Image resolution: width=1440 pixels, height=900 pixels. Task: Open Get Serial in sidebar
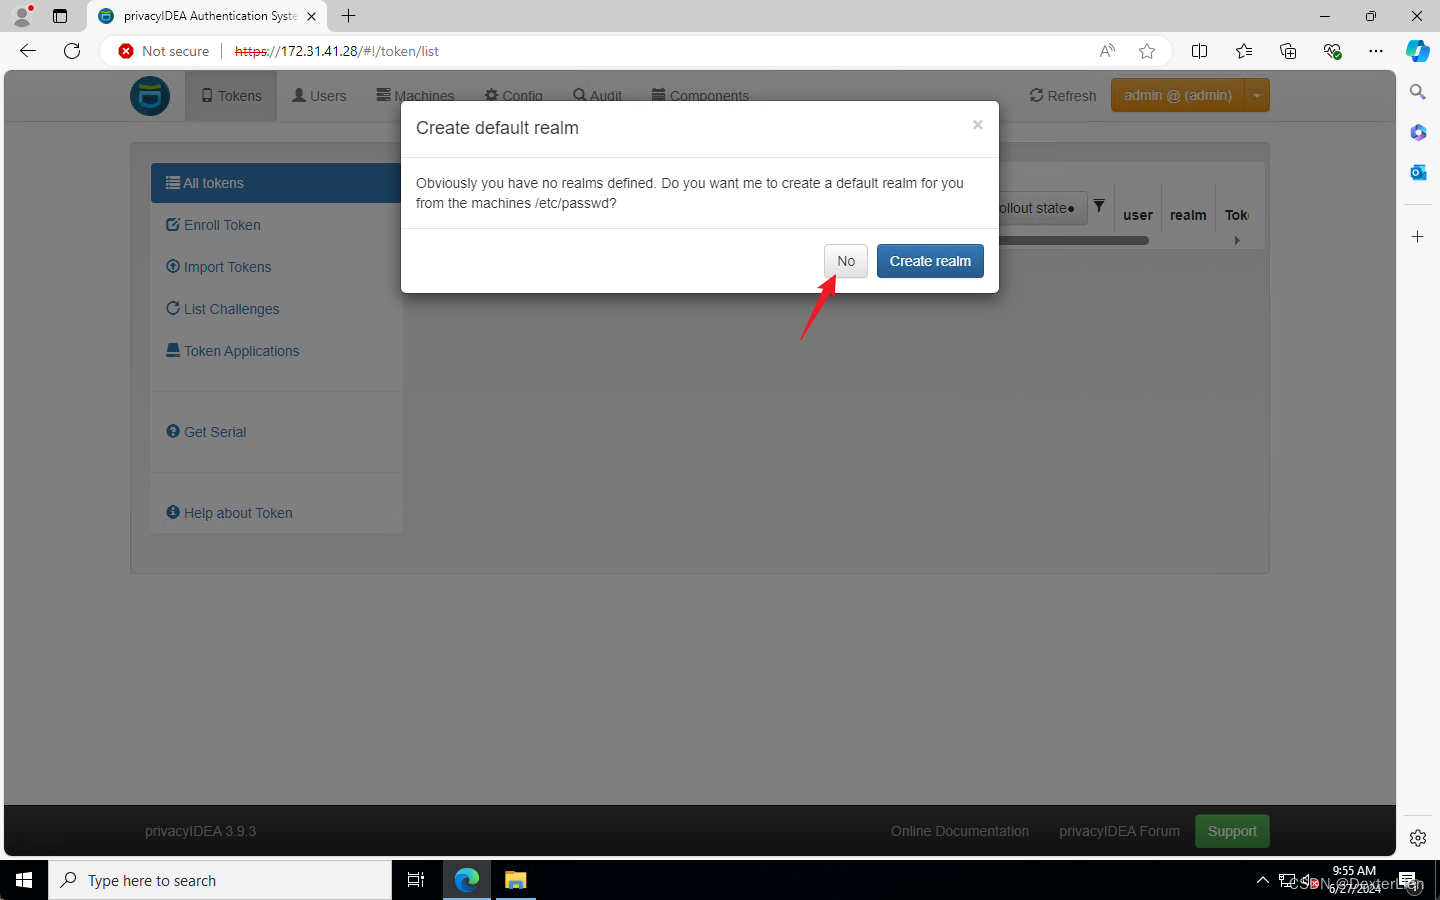[x=206, y=432]
